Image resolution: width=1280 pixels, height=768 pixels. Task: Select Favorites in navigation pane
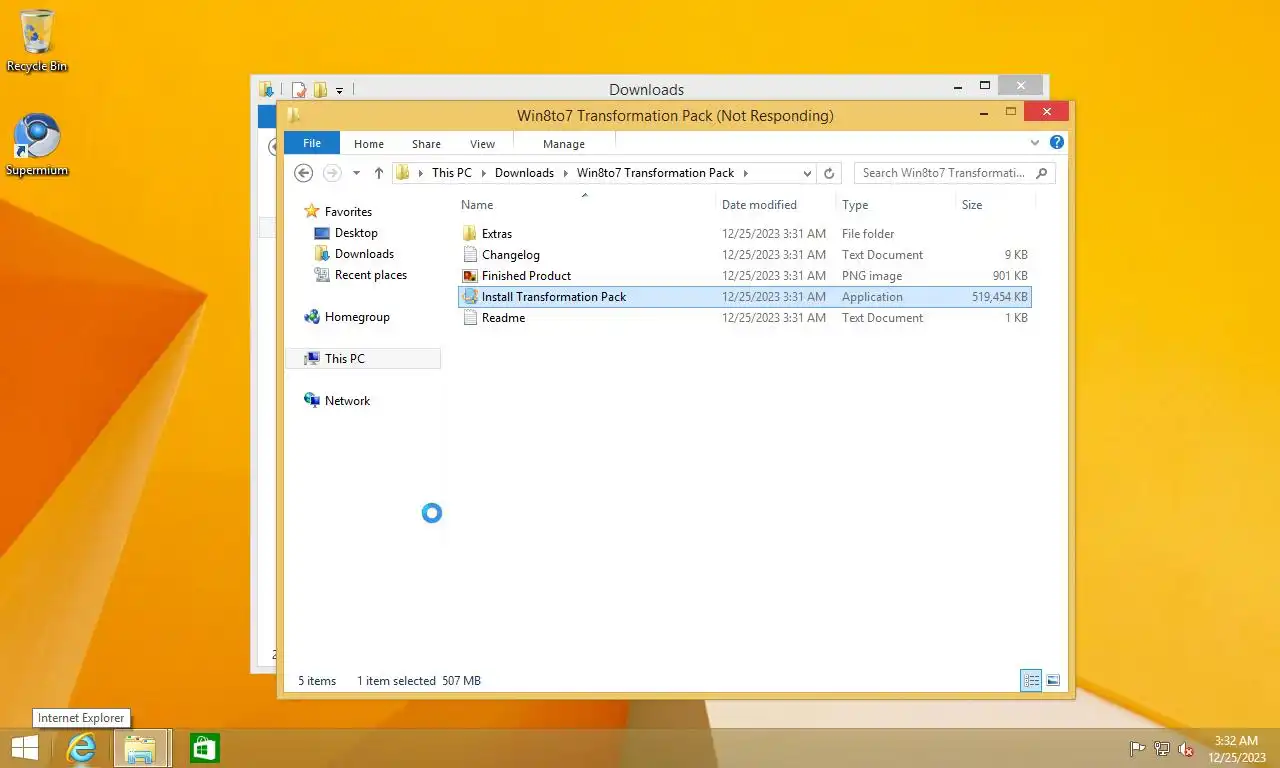click(x=348, y=212)
